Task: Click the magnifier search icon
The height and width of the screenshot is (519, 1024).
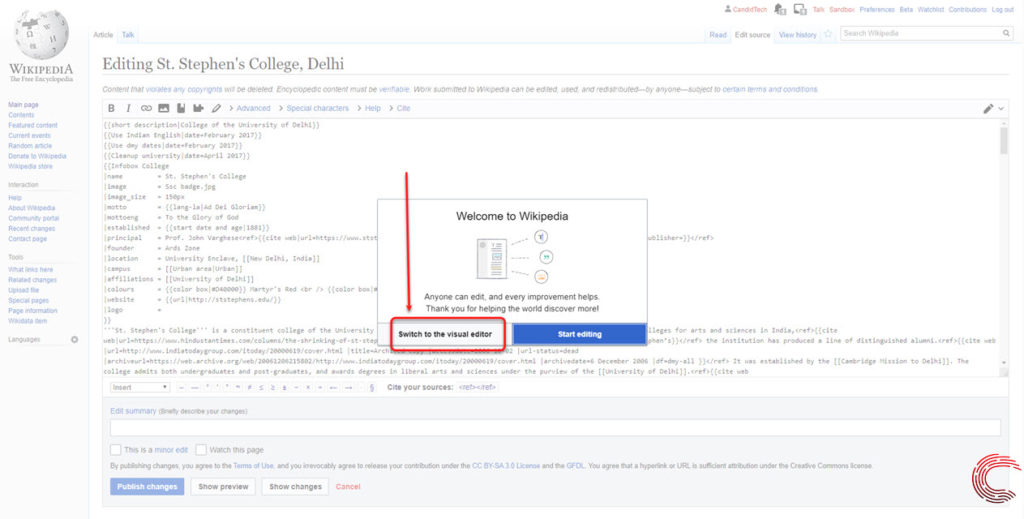Action: coord(1006,33)
